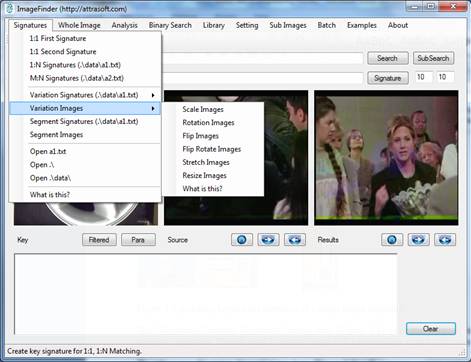
Task: Open the Signatures menu
Action: pos(30,25)
